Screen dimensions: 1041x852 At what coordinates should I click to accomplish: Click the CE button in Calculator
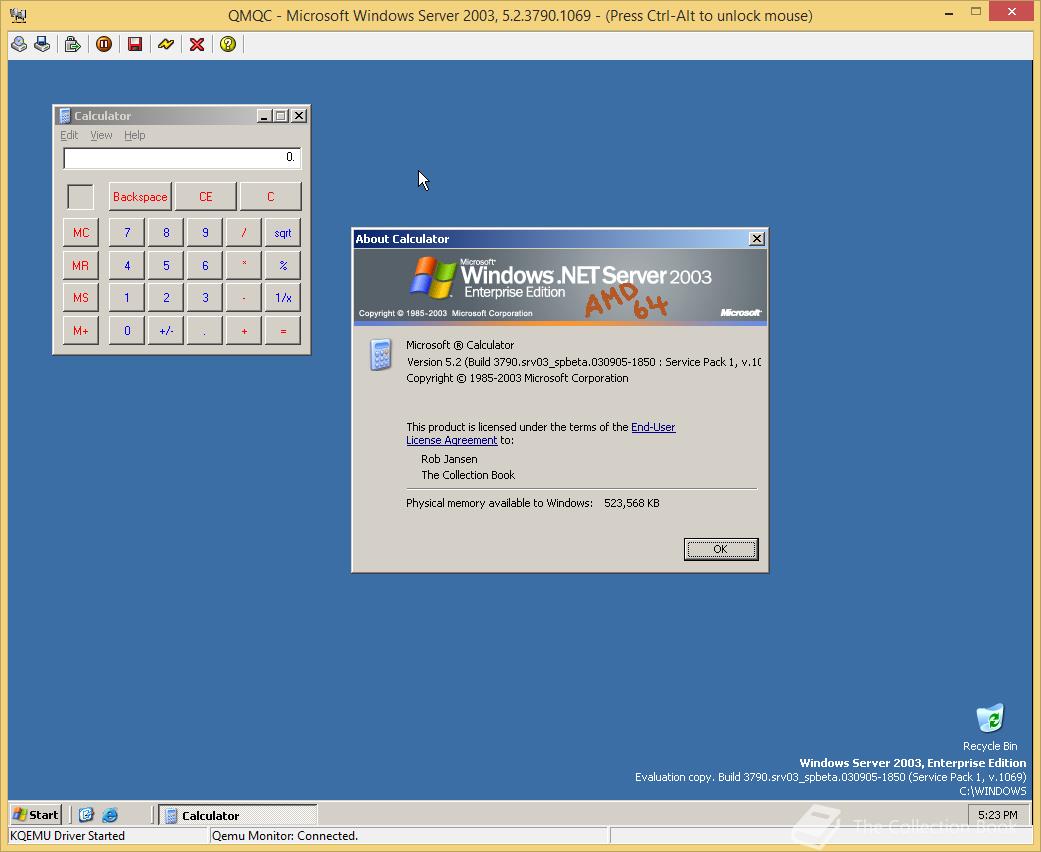click(206, 197)
